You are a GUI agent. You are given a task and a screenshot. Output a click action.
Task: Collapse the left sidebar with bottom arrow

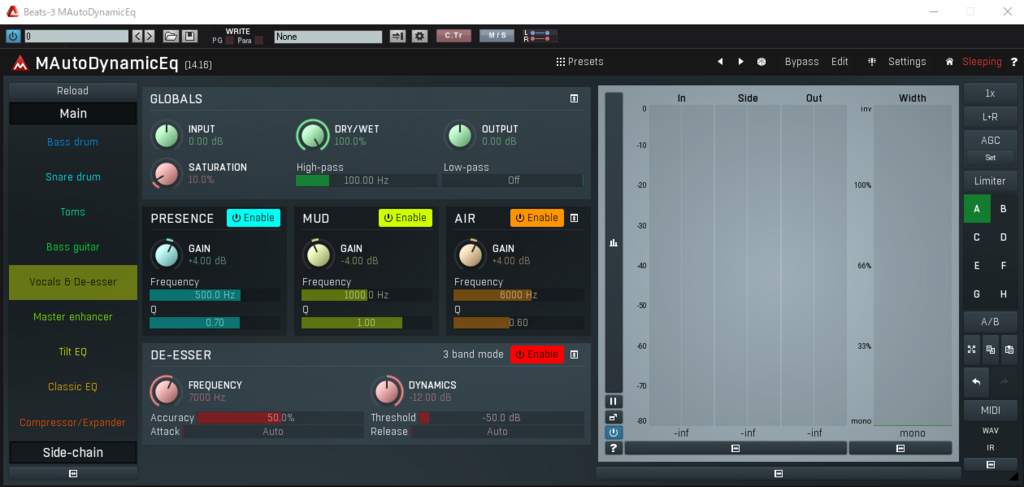pyautogui.click(x=73, y=473)
